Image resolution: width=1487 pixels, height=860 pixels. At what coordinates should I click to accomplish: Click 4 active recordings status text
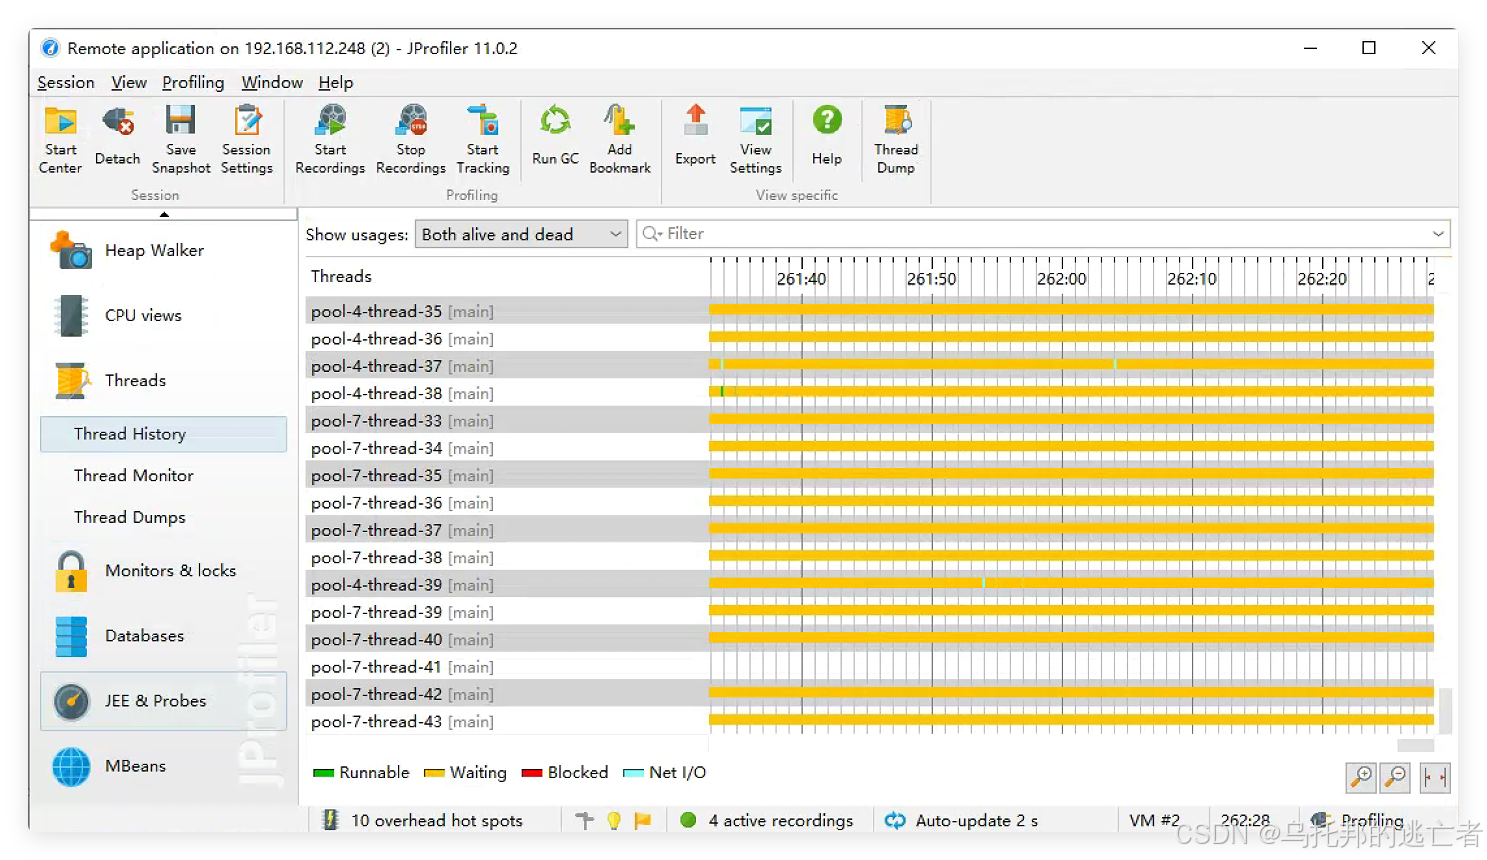coord(781,820)
